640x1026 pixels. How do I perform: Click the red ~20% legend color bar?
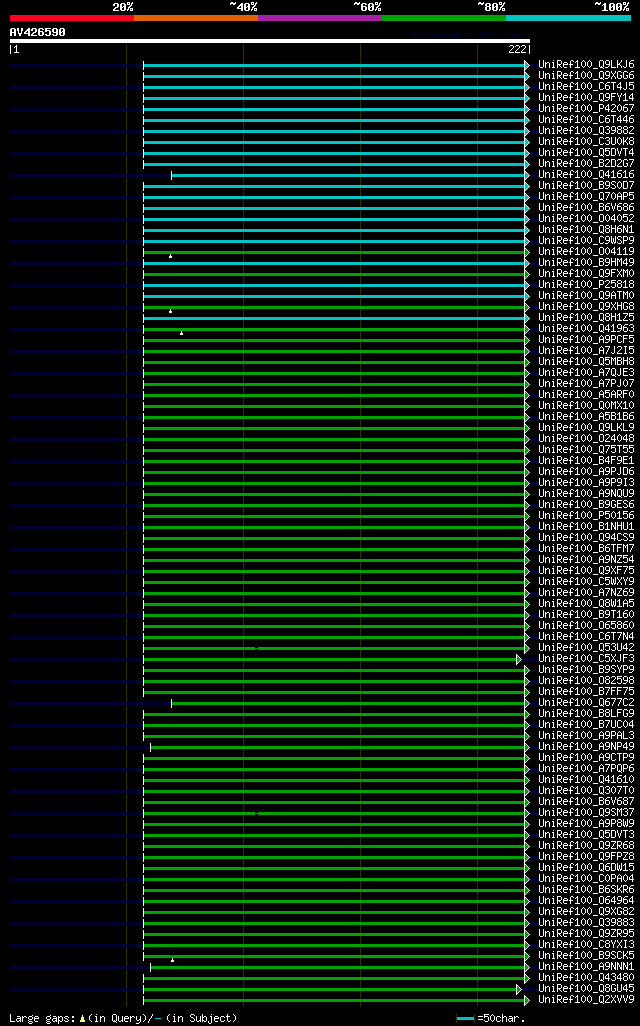[72, 18]
